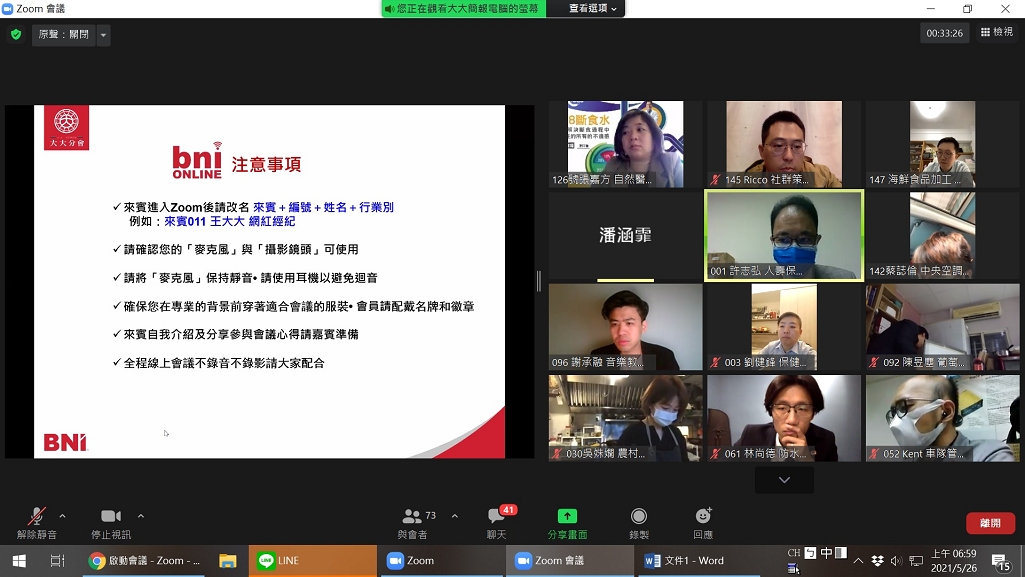
Task: Toggle 中 Chinese input mode indicator
Action: [826, 553]
